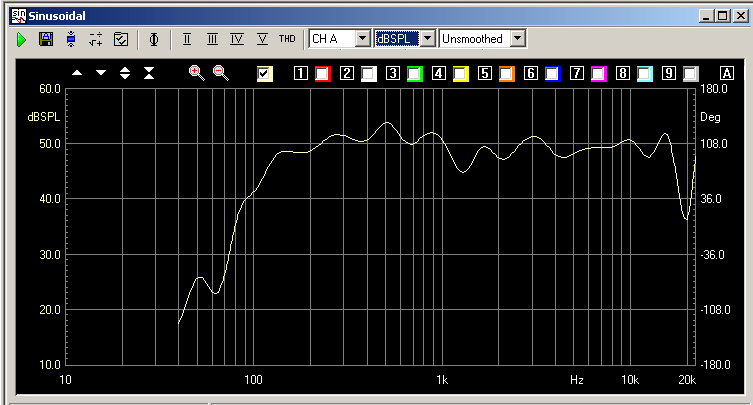Toggle overlay 3 green checkbox
Viewport: 753px width, 405px height.
(414, 74)
